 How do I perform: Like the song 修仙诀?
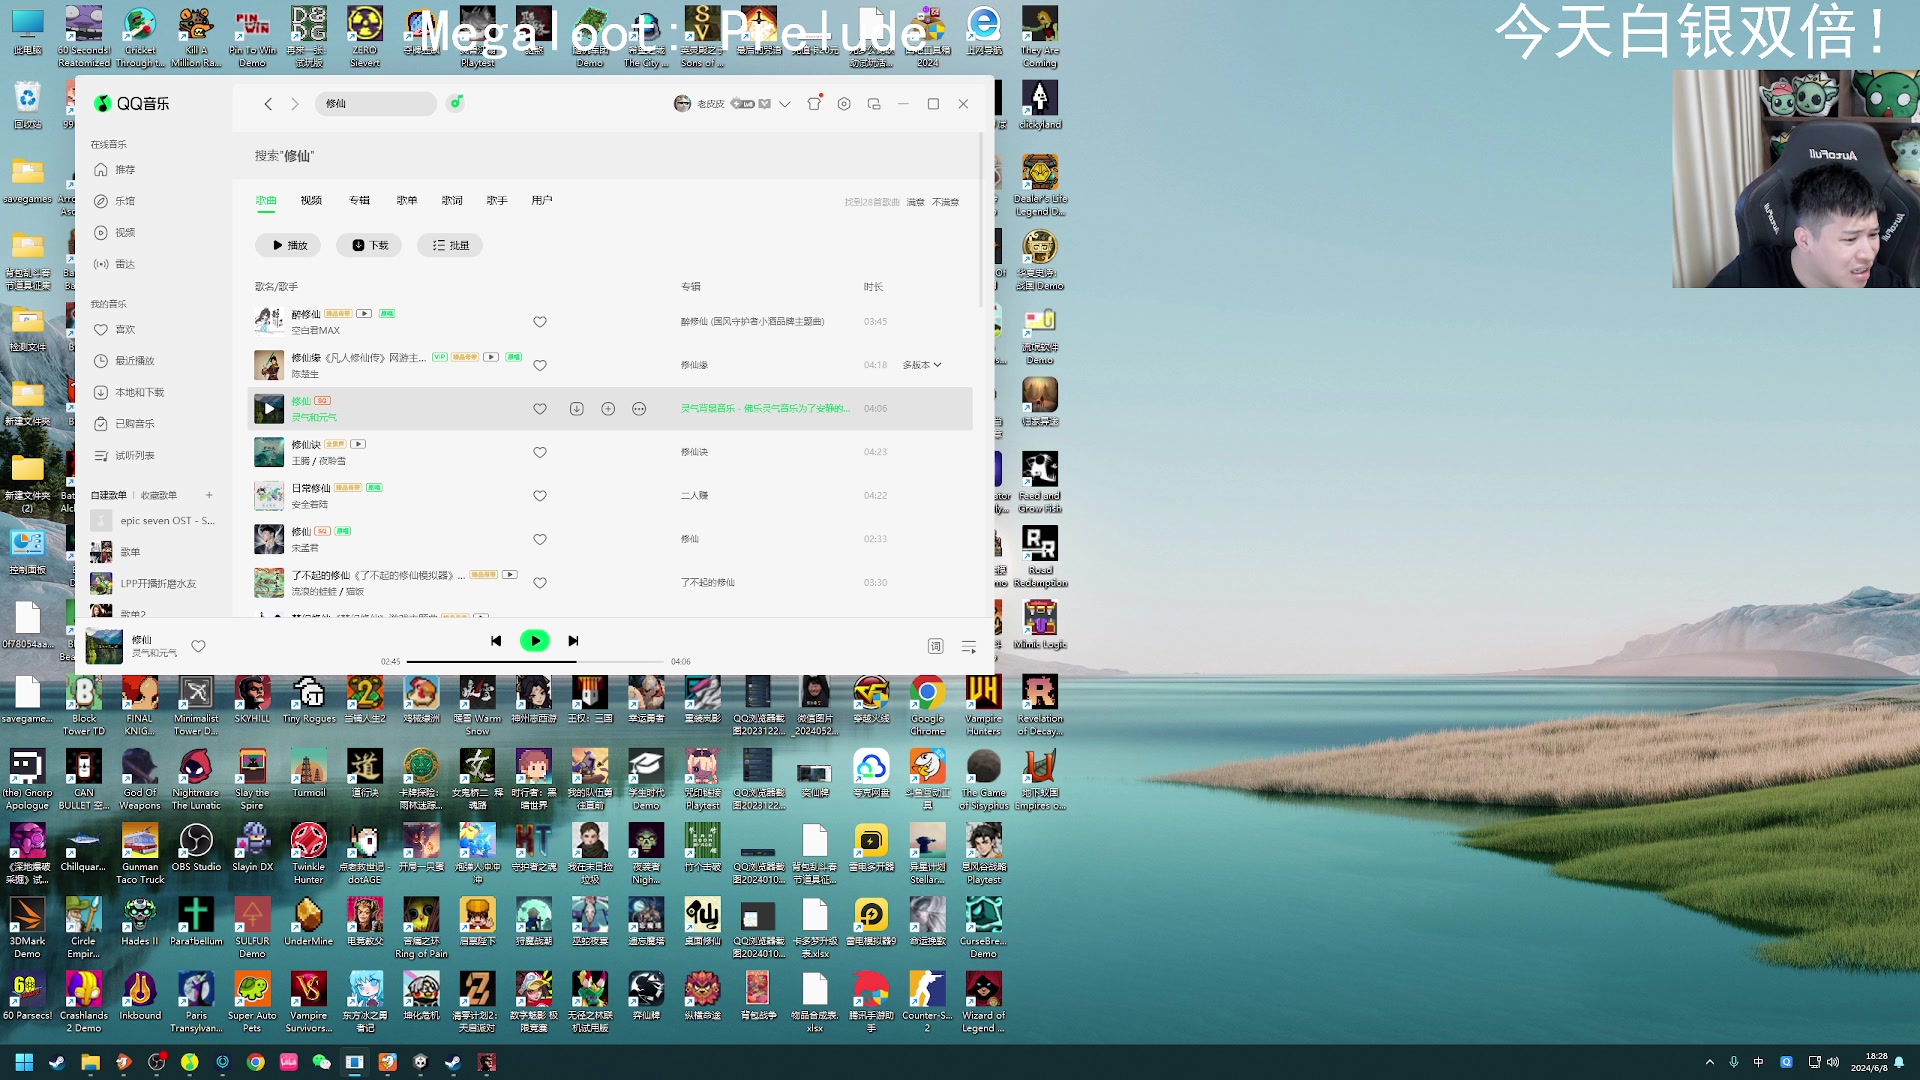coord(540,453)
